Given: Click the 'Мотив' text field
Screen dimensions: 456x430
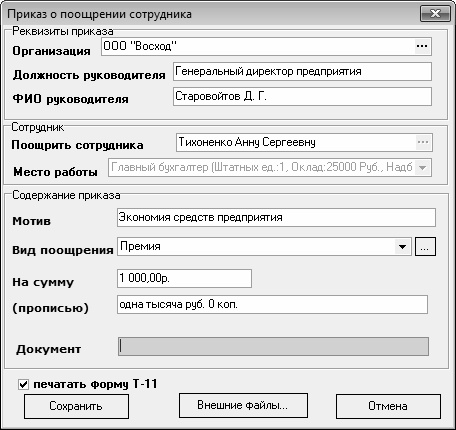Looking at the screenshot, I should click(x=276, y=217).
